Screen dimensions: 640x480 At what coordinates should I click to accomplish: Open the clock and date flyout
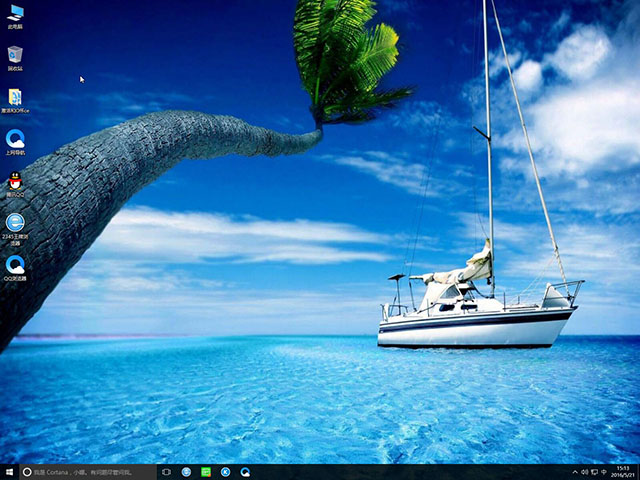(623, 472)
